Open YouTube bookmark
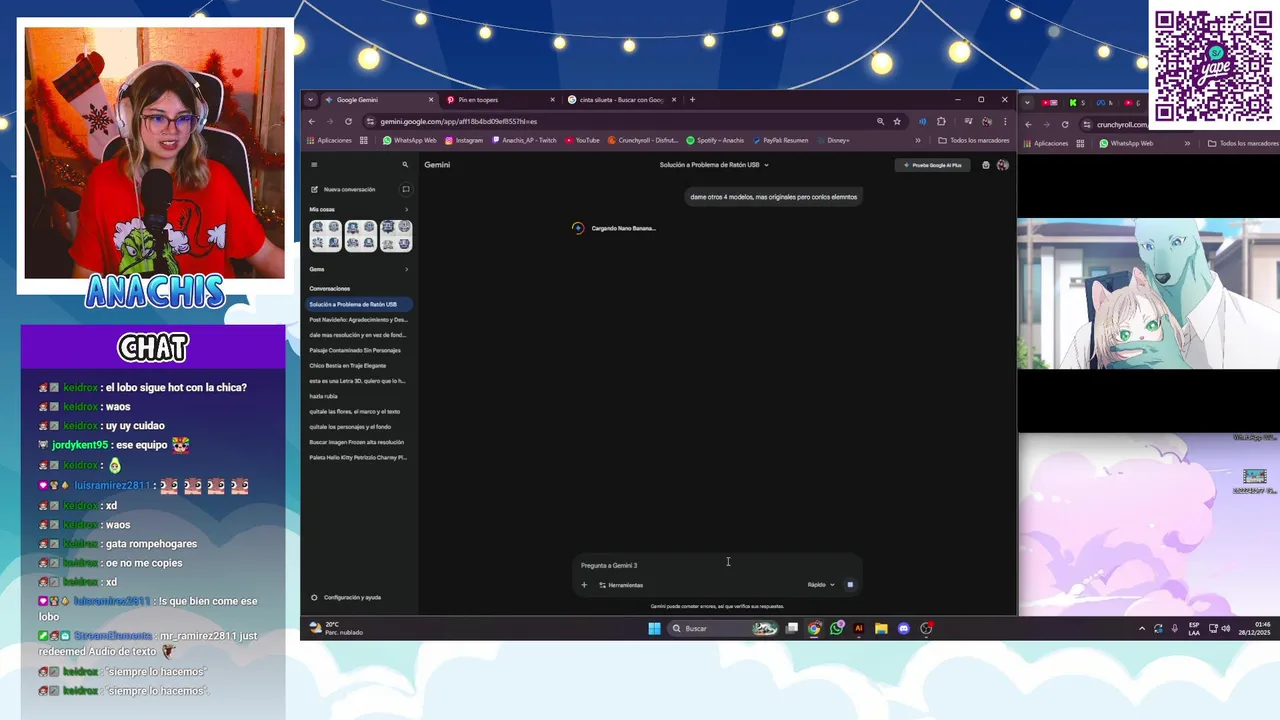The width and height of the screenshot is (1280, 720). pos(582,140)
